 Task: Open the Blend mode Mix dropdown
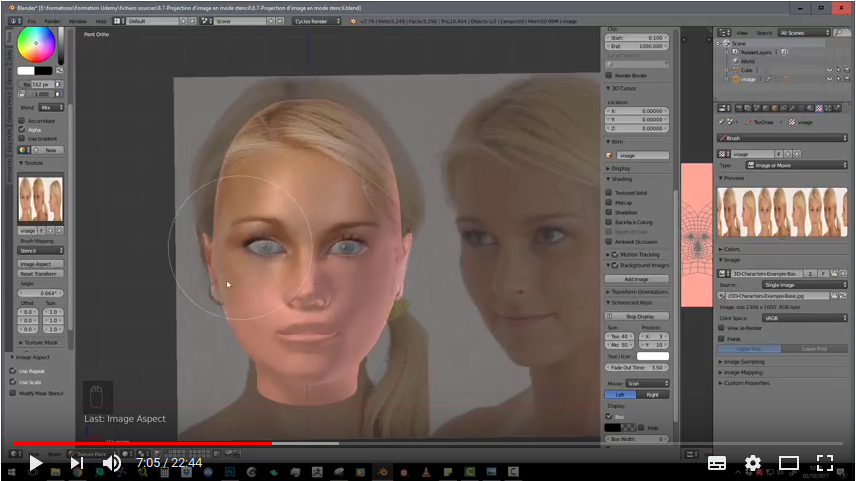[51, 108]
